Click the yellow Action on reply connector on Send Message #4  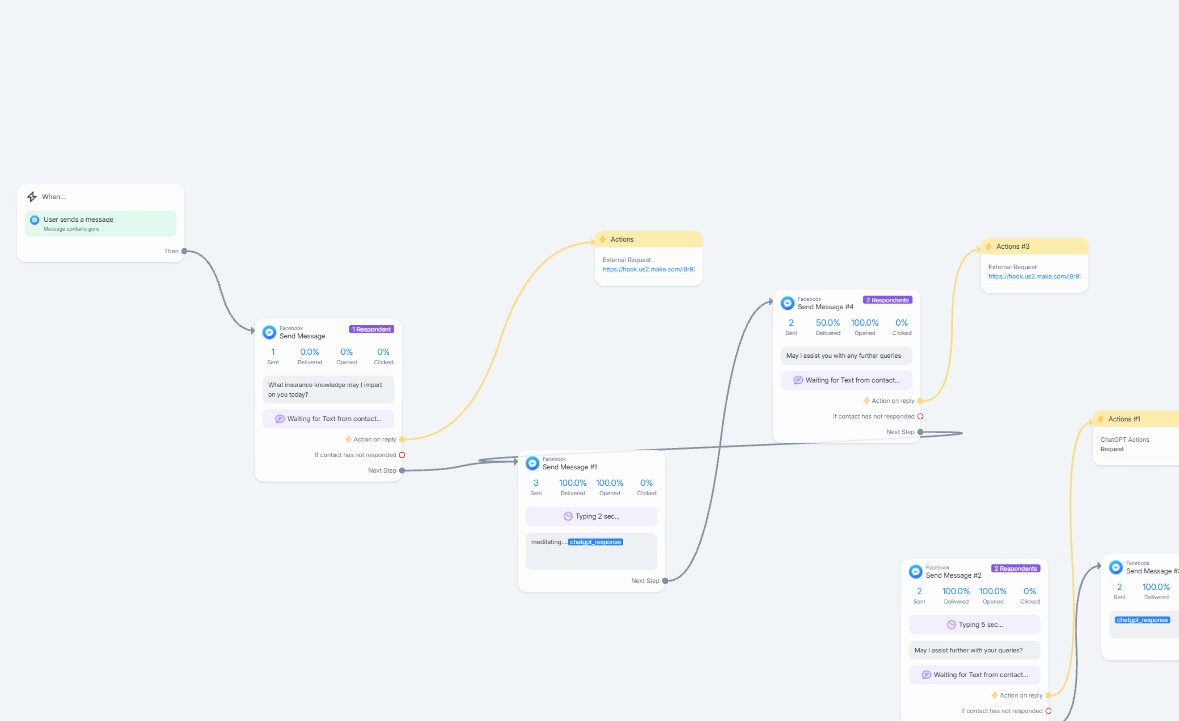(920, 401)
